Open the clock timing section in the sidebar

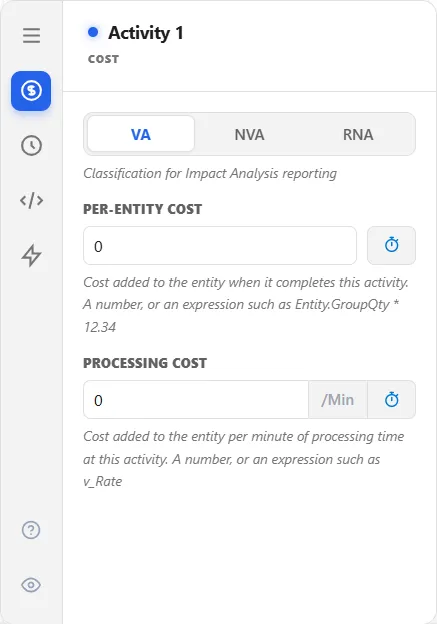pyautogui.click(x=31, y=145)
